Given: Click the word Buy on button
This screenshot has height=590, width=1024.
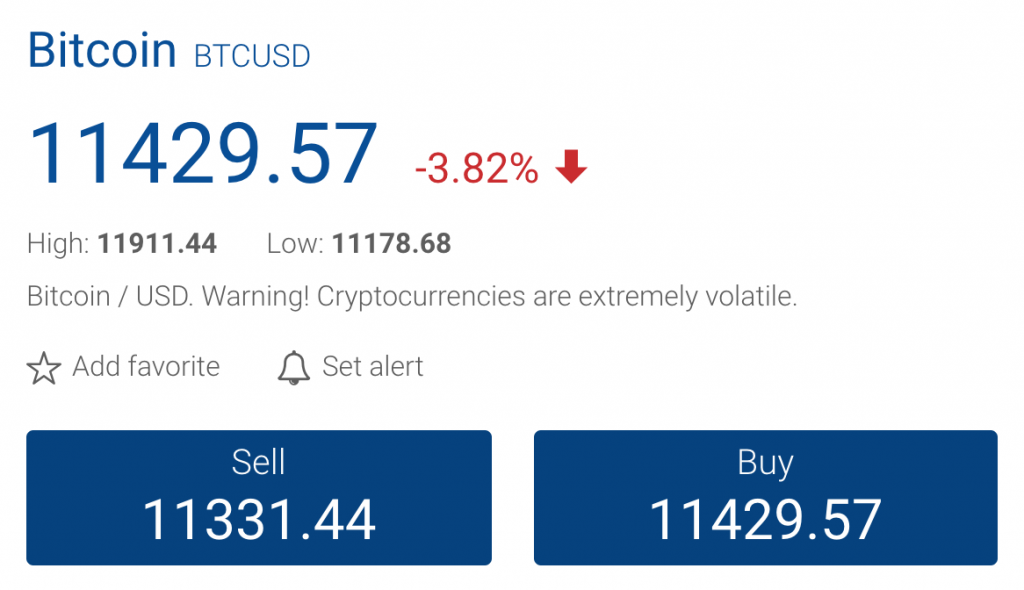Looking at the screenshot, I should click(765, 463).
